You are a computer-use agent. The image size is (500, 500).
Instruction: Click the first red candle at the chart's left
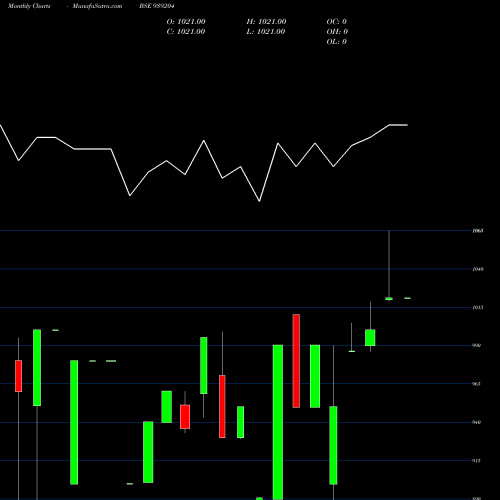[19, 376]
